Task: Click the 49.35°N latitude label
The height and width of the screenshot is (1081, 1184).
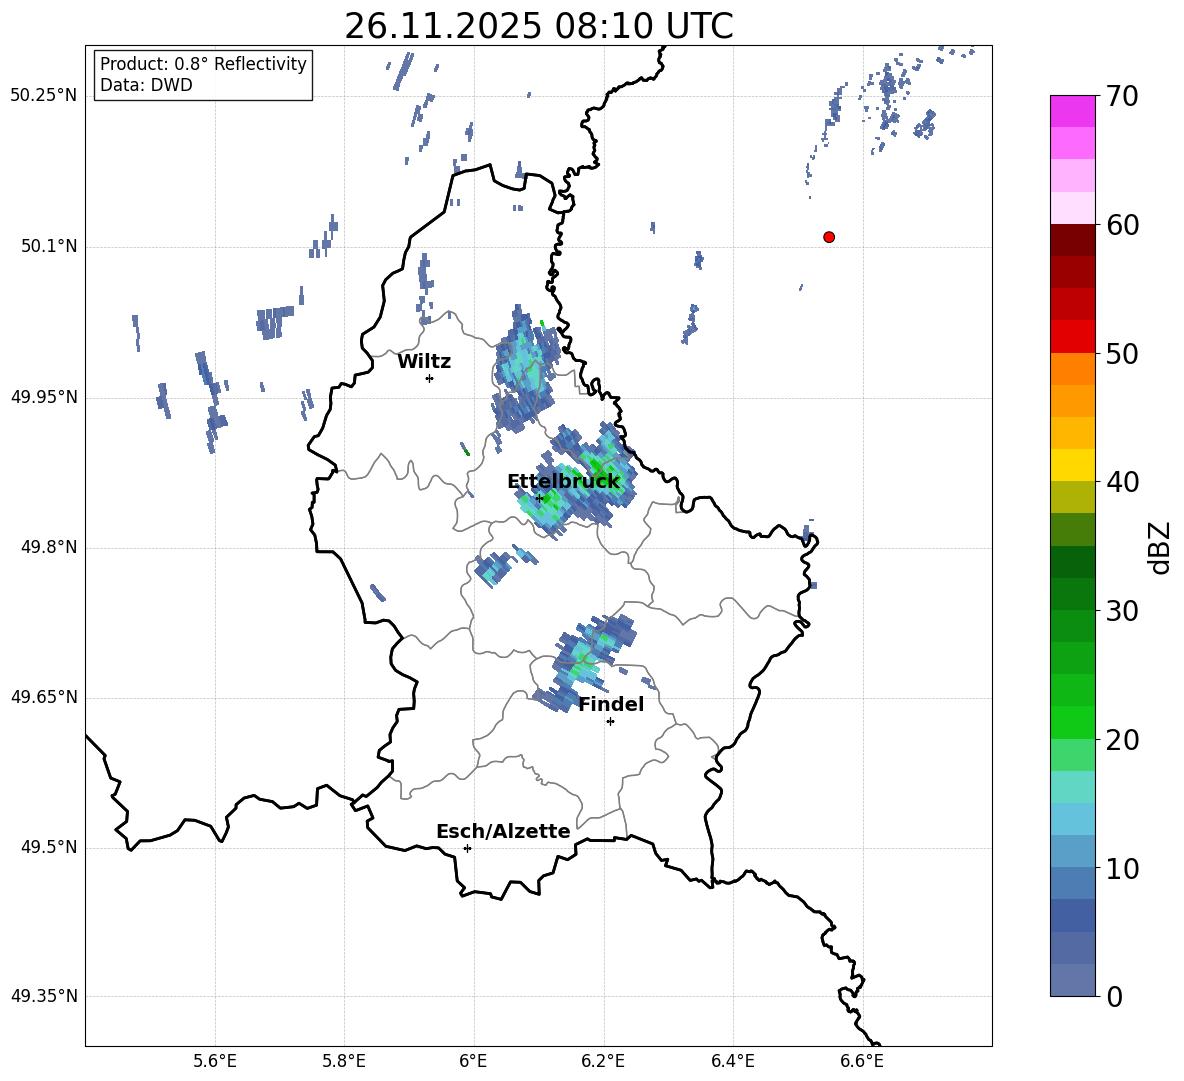Action: [x=44, y=996]
